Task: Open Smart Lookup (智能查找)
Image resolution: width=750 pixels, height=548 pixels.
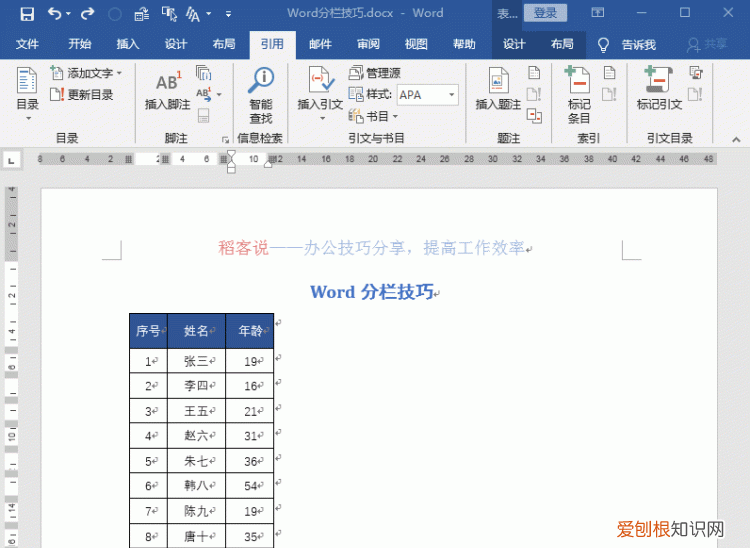Action: point(261,95)
